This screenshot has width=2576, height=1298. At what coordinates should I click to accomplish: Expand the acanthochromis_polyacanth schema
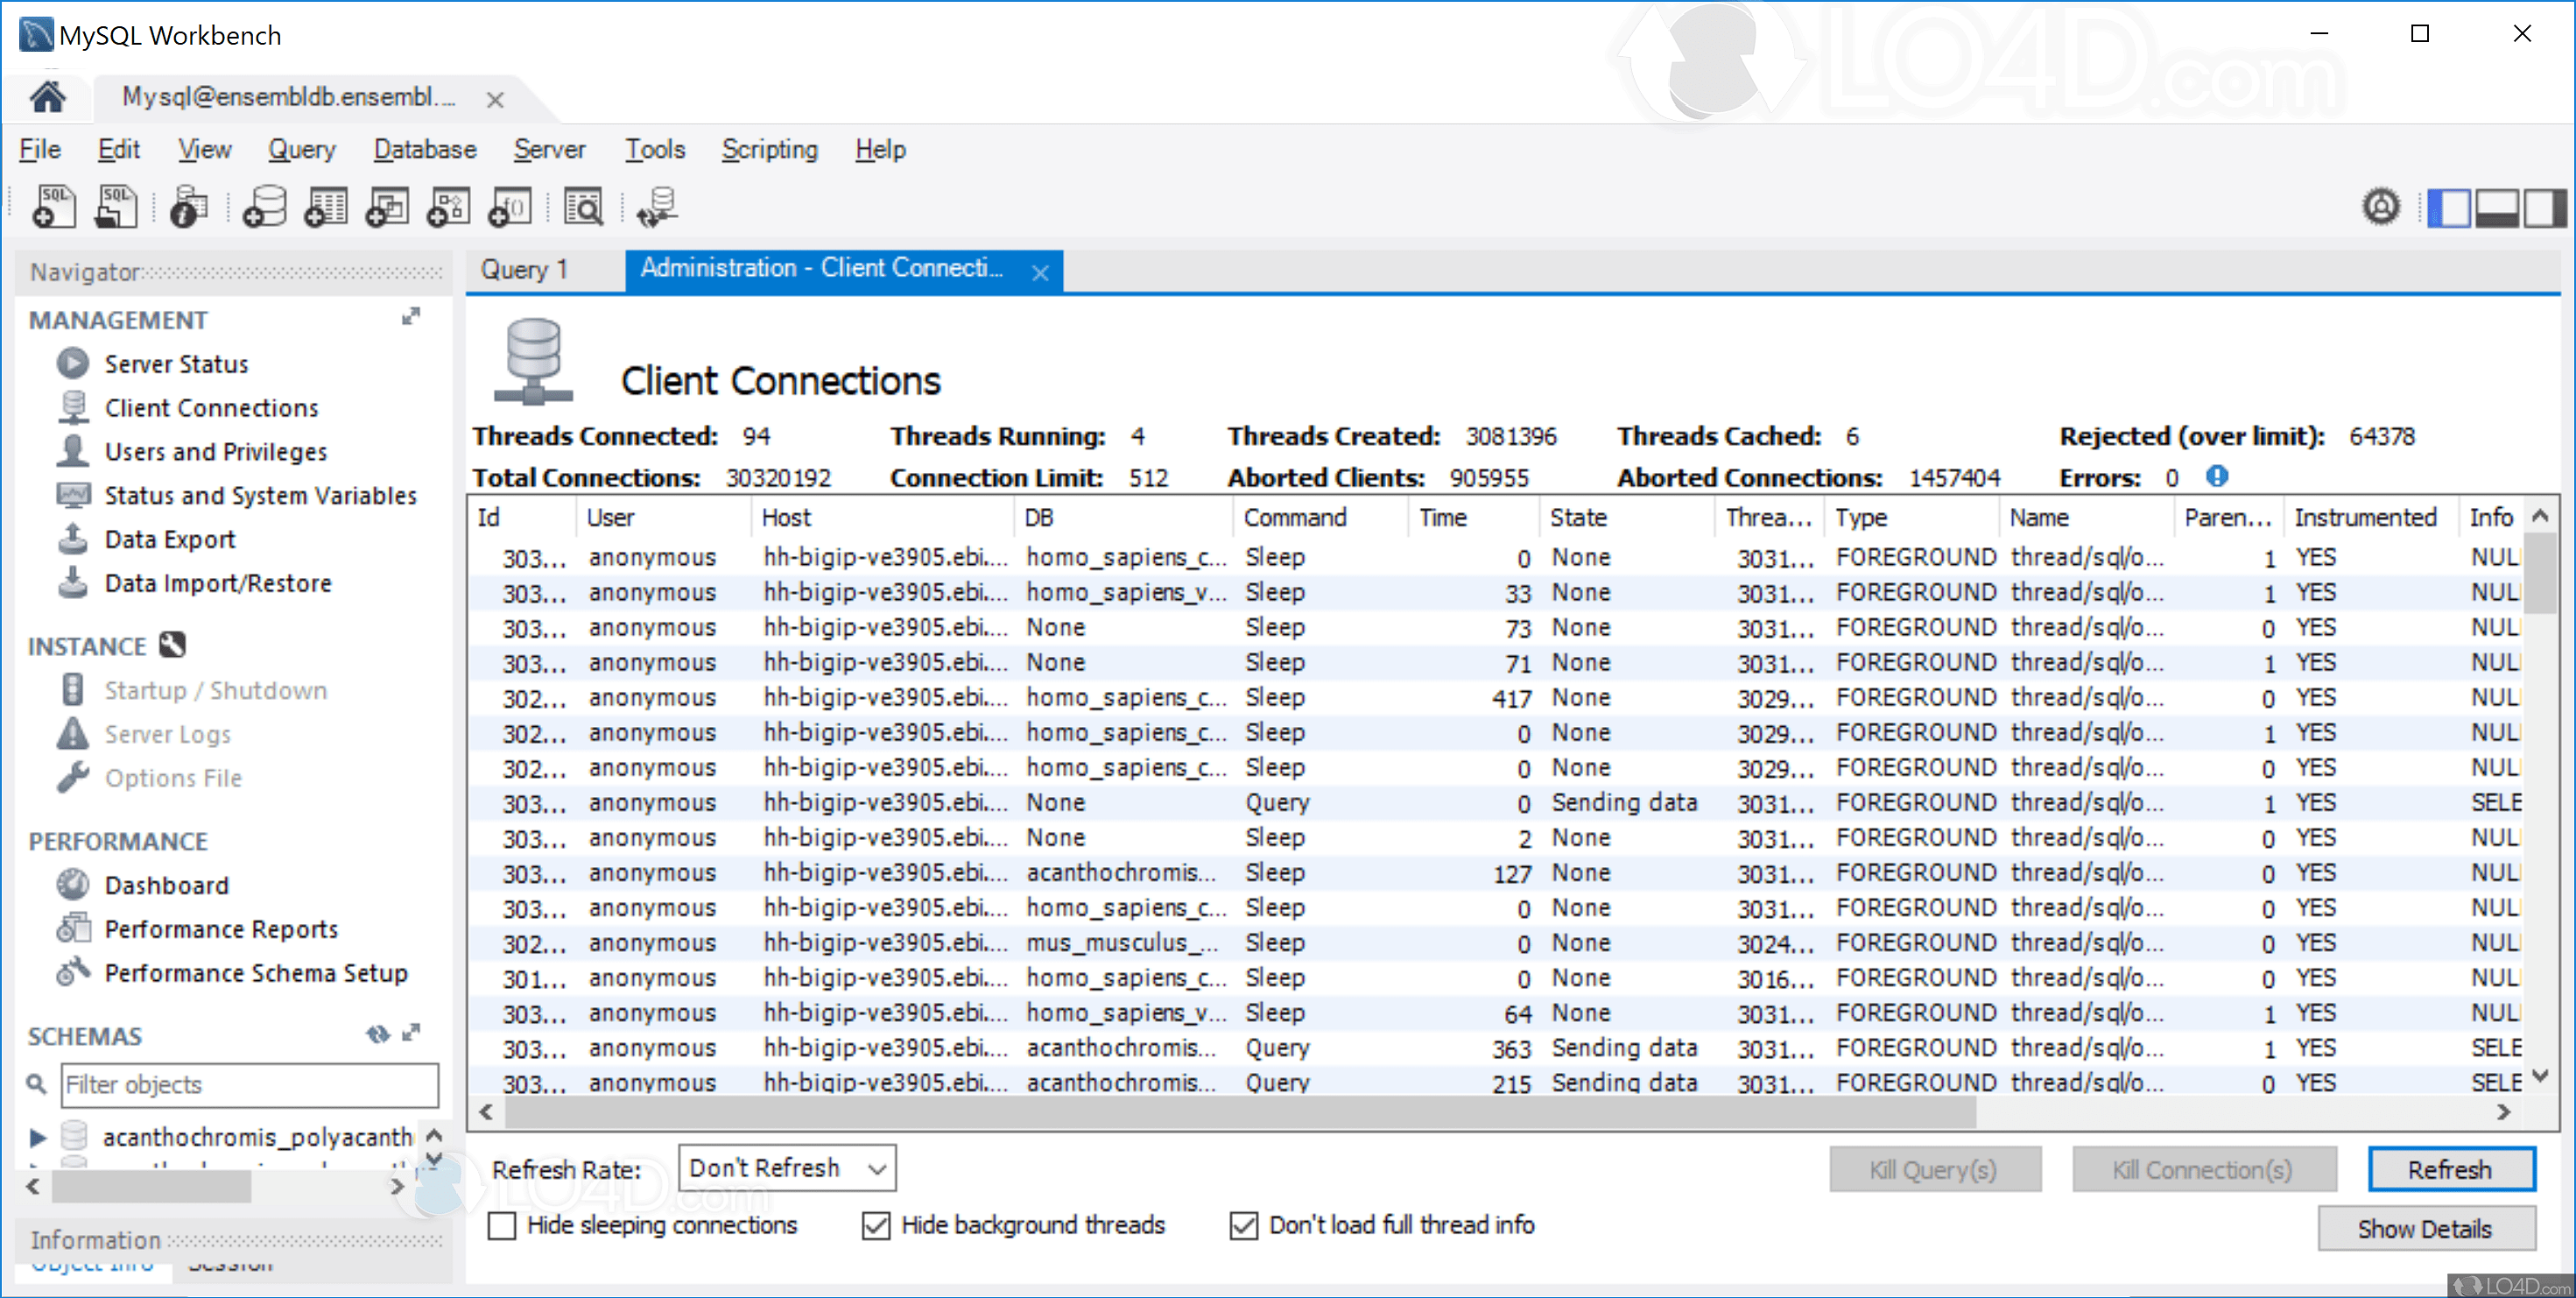pos(38,1136)
